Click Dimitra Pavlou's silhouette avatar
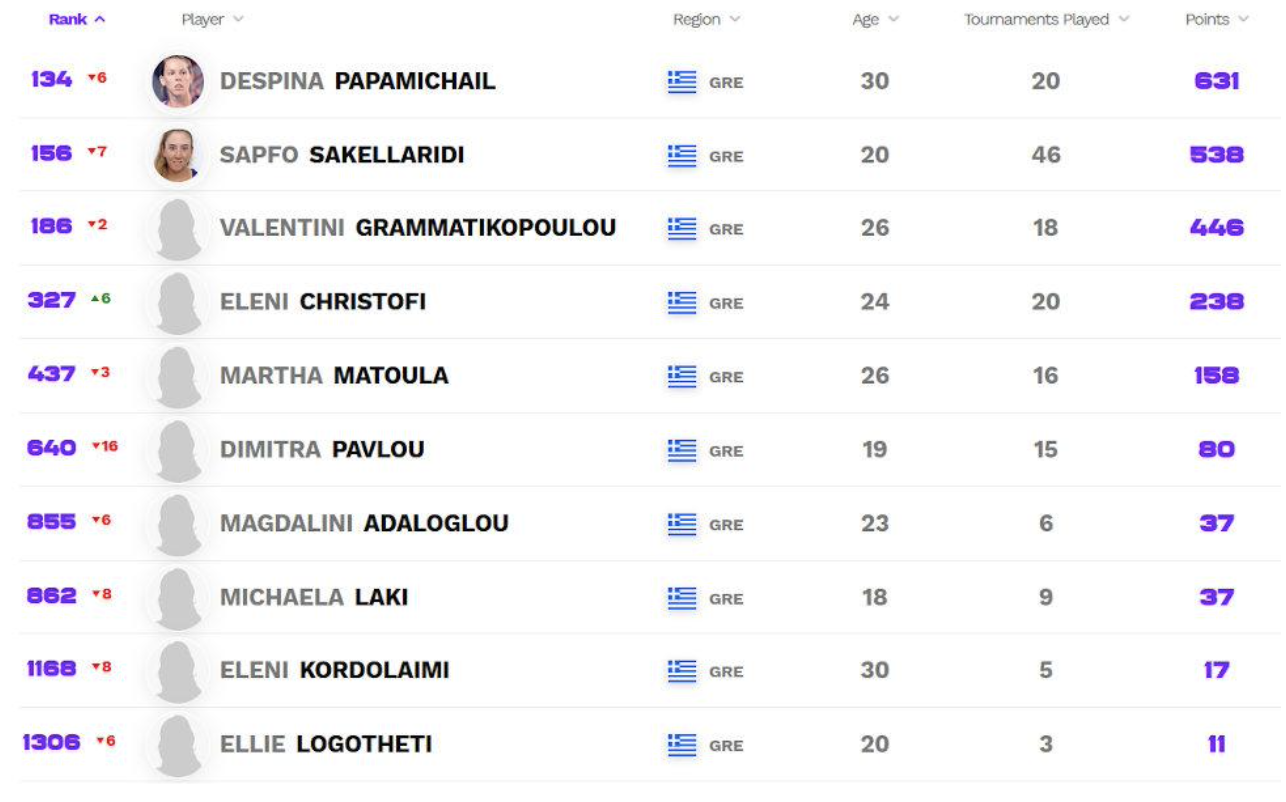Viewport: 1286px width, 802px height. click(178, 450)
